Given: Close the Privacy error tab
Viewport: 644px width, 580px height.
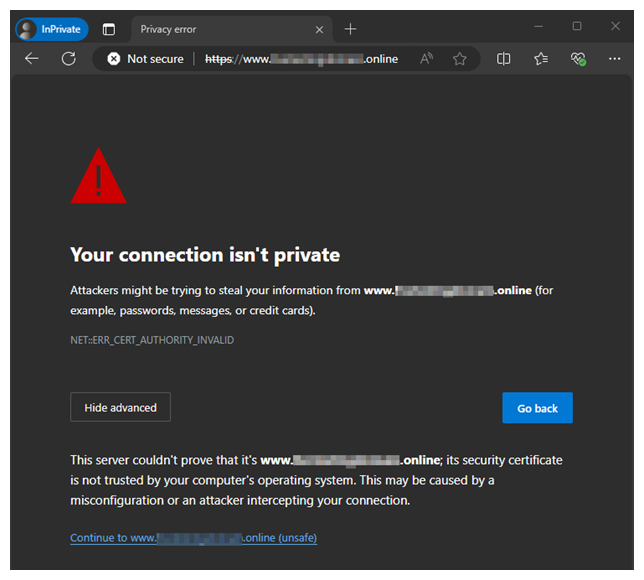Looking at the screenshot, I should click(x=320, y=29).
